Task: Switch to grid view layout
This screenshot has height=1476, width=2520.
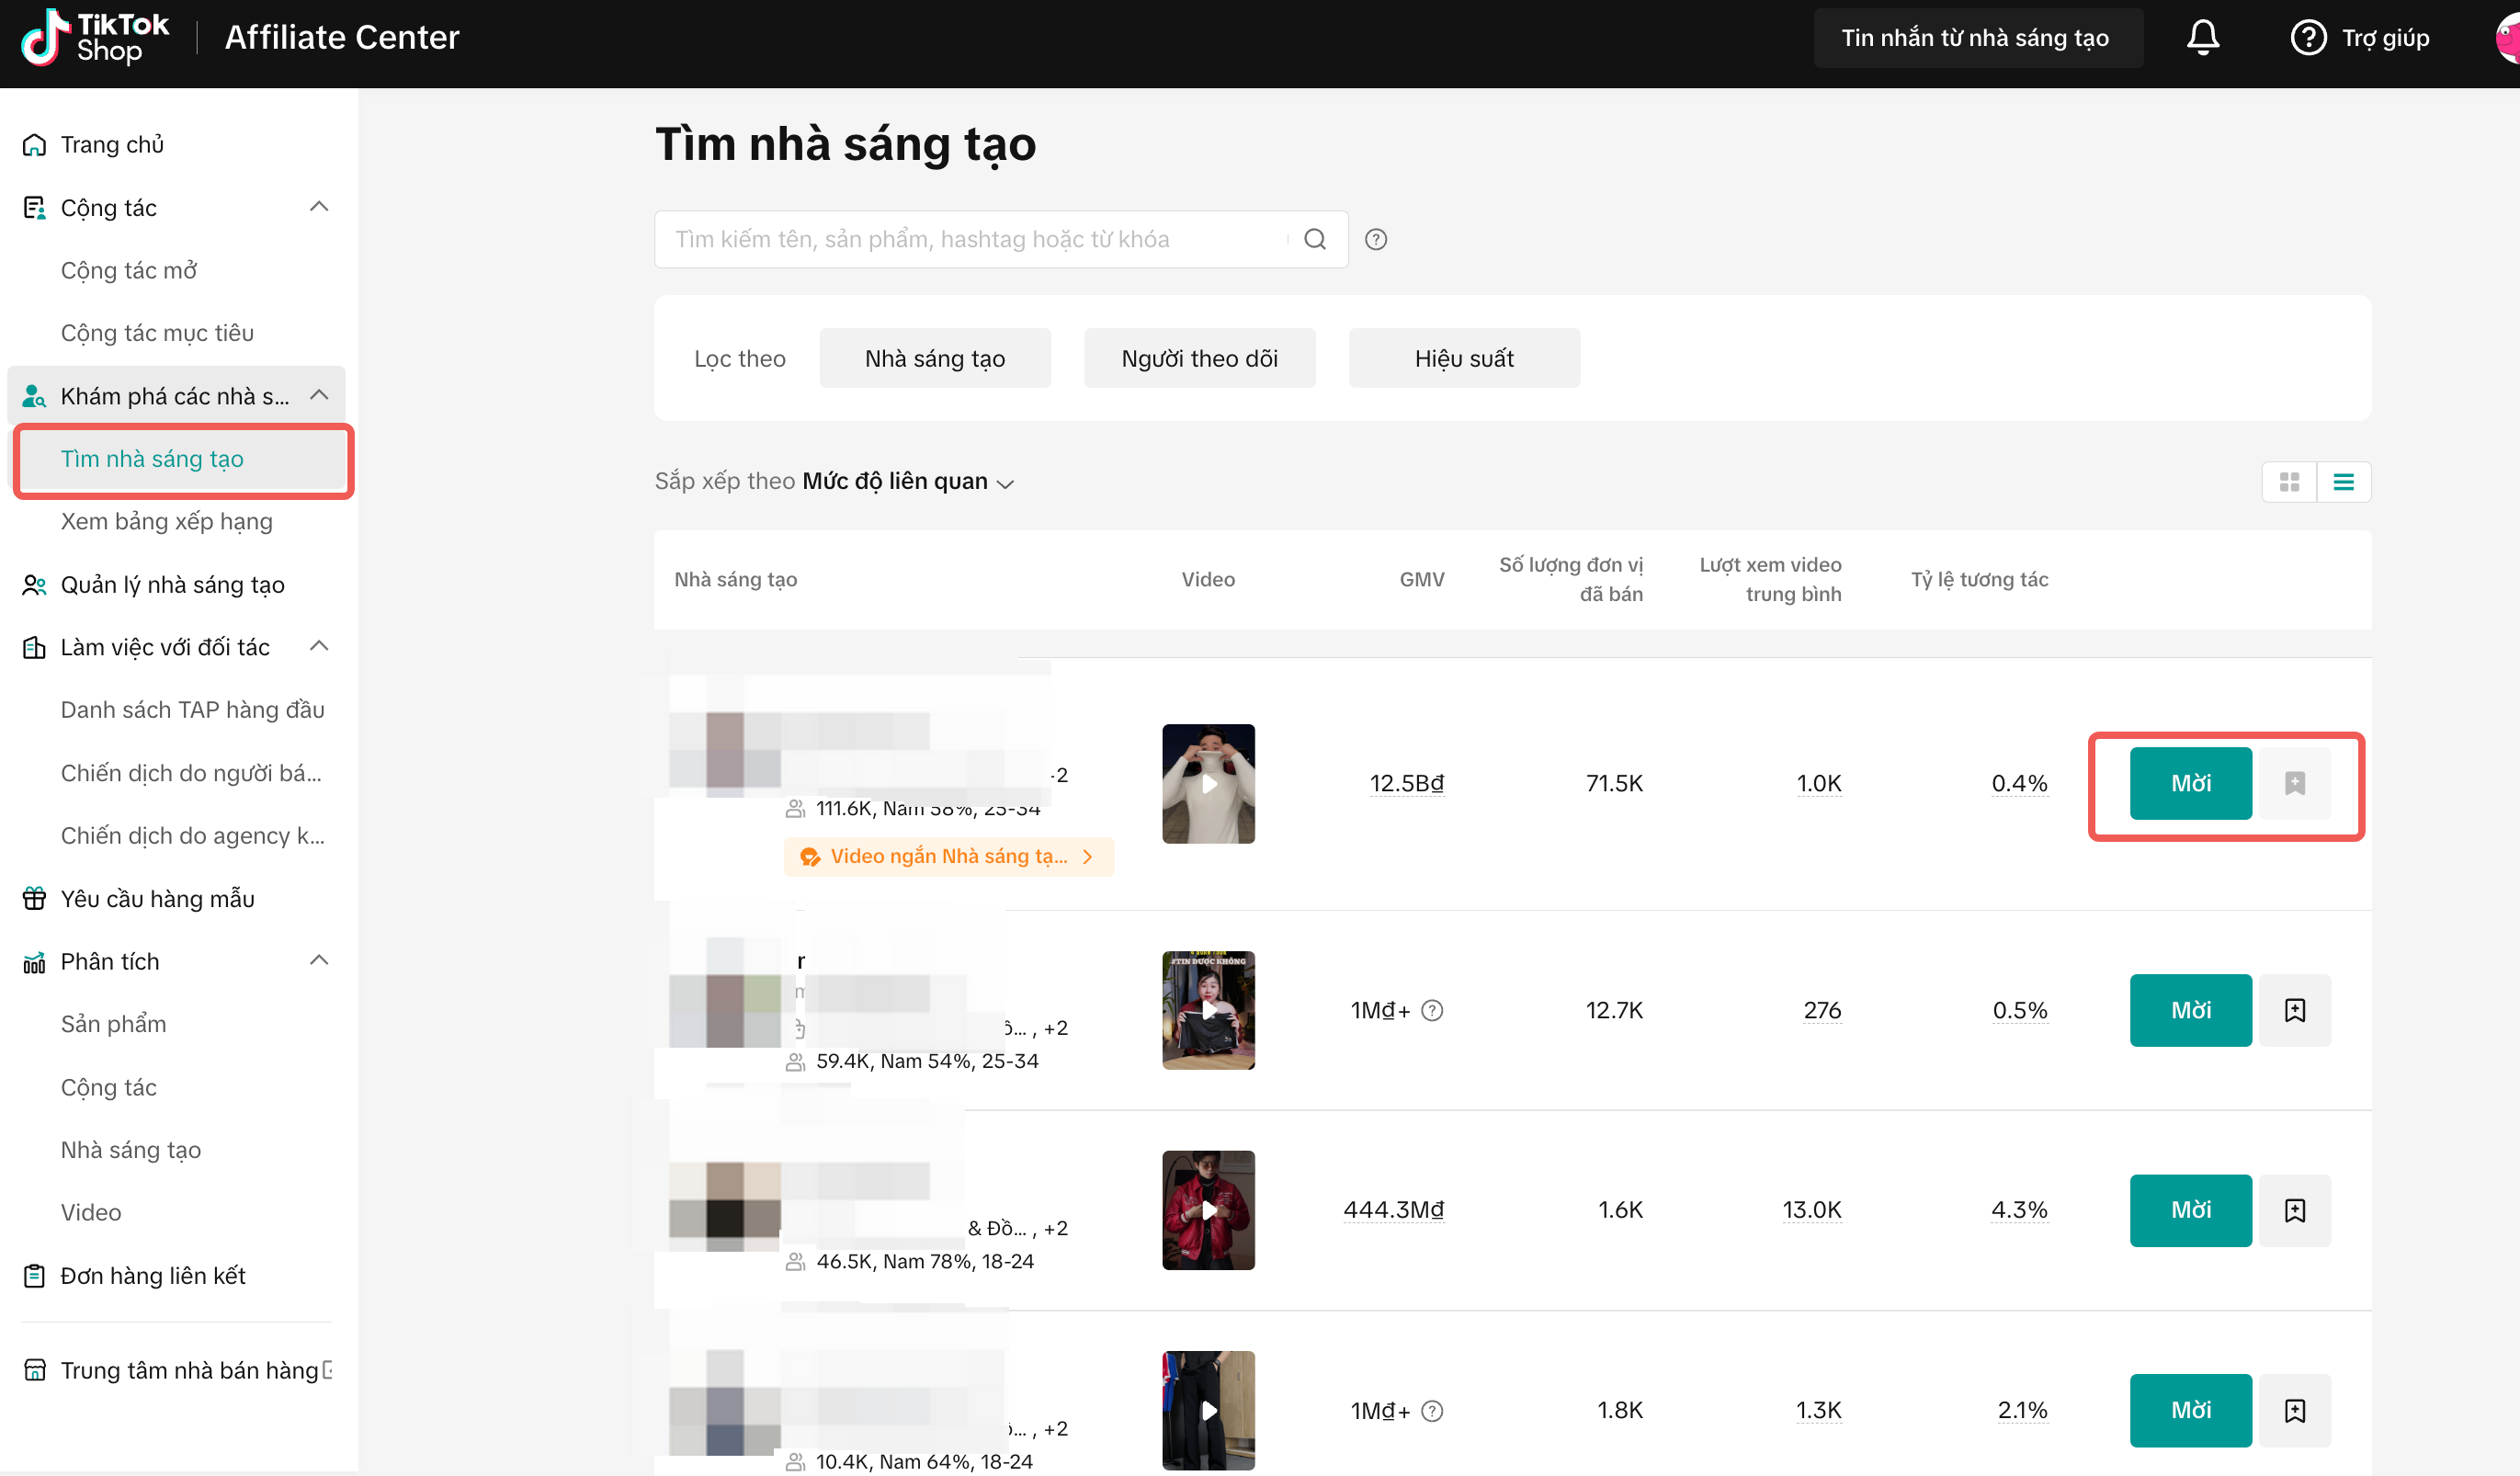Action: 2289,482
